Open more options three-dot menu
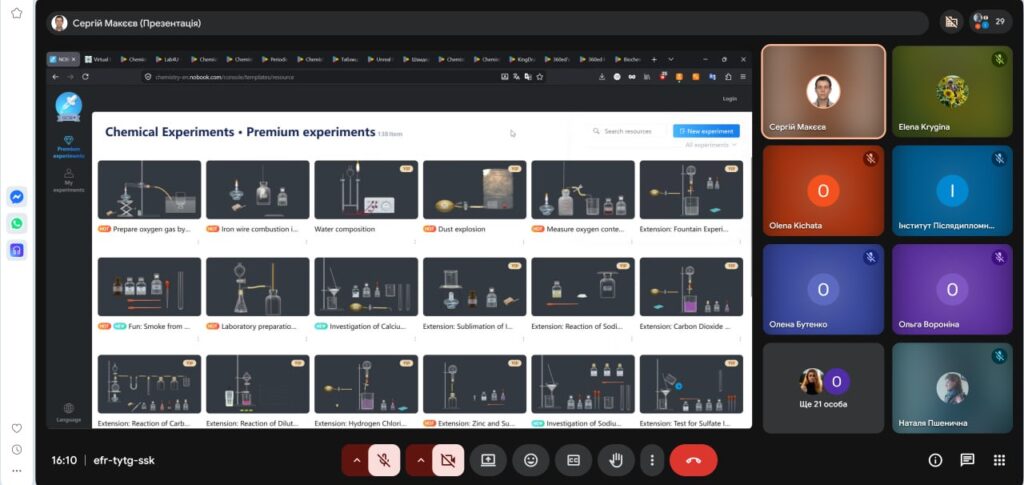Viewport: 1024px width, 485px height. tap(652, 460)
